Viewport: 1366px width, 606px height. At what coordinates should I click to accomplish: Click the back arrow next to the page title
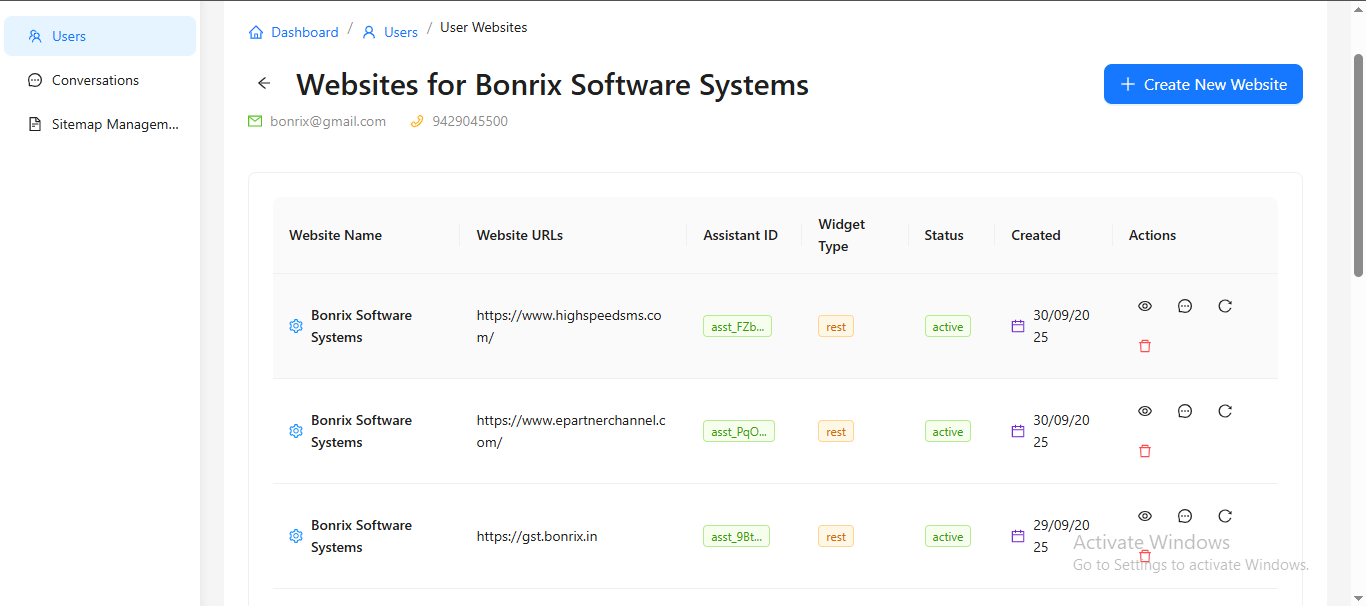(x=263, y=83)
